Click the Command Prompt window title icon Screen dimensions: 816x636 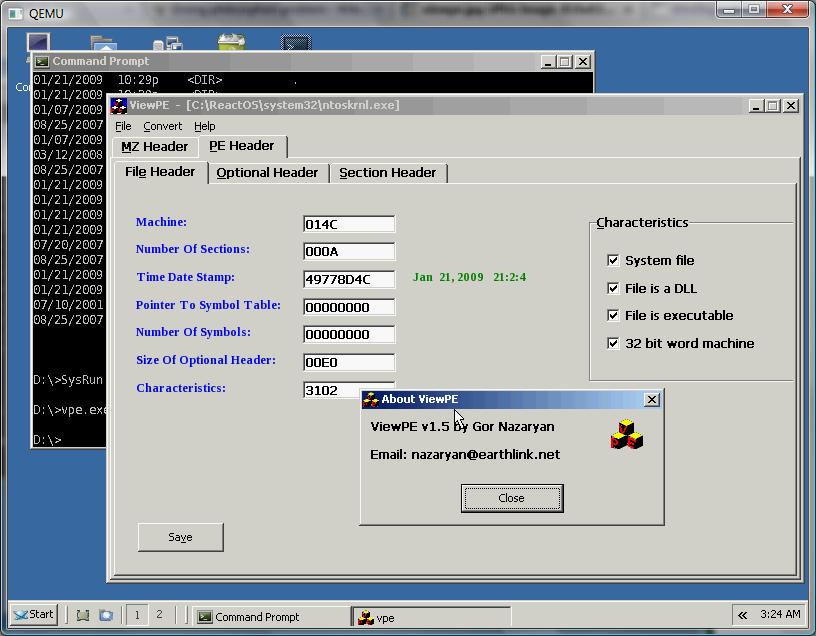coord(42,62)
